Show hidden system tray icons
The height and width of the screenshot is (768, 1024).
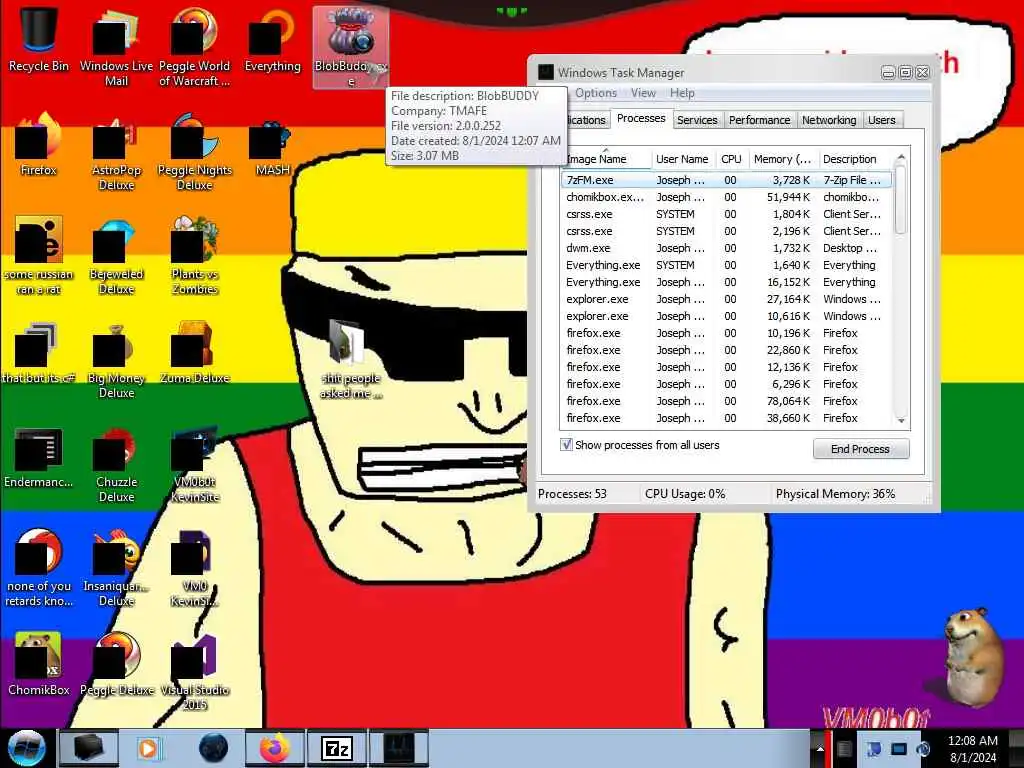(x=820, y=749)
